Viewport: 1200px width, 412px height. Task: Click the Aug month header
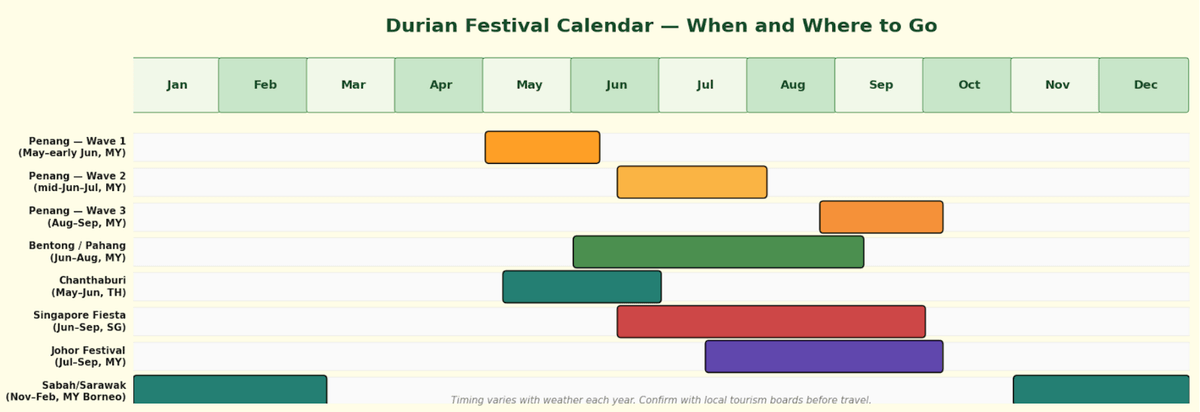[x=792, y=85]
